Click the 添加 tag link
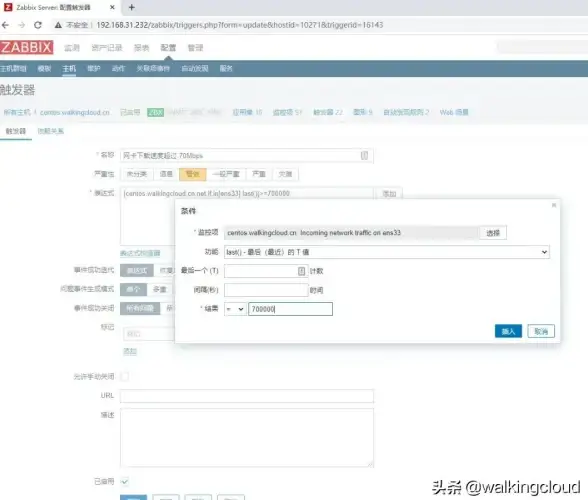 [x=130, y=351]
